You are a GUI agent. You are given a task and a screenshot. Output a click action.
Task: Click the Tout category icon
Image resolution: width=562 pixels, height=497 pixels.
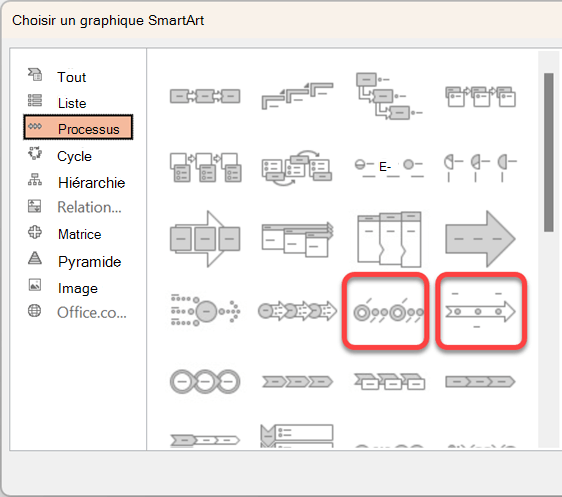coord(35,75)
